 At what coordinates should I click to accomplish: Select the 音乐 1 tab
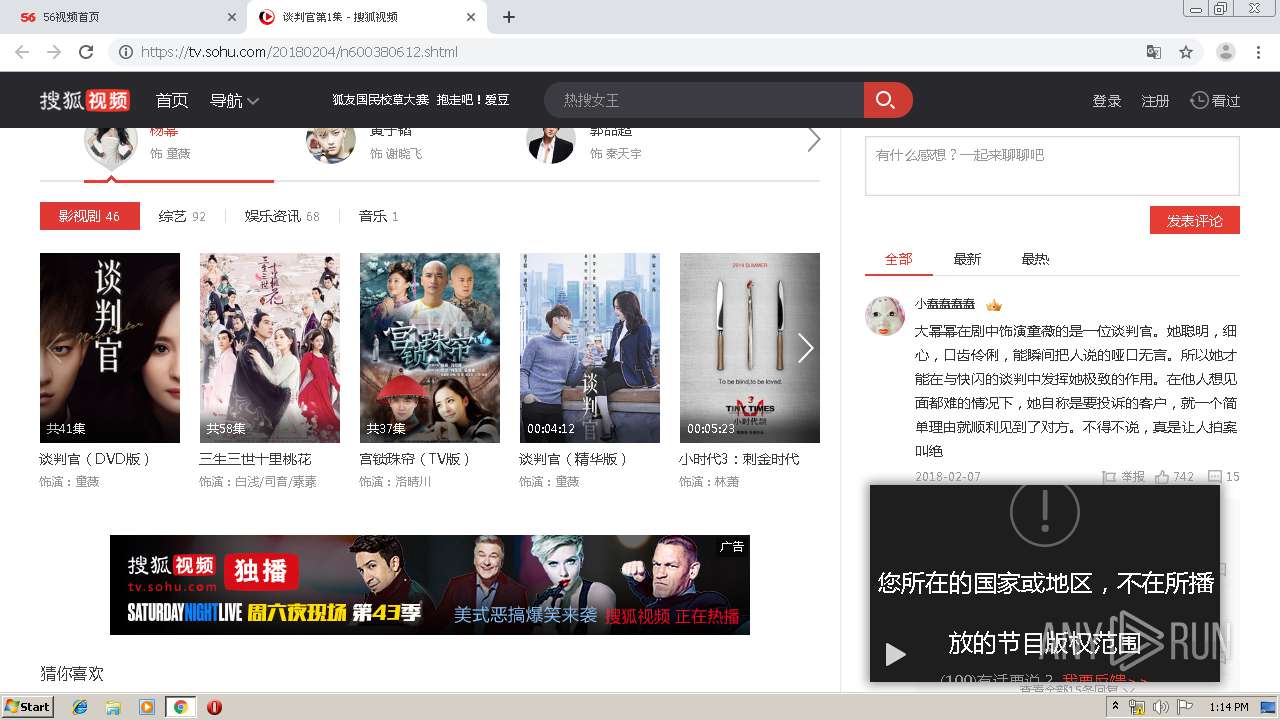pyautogui.click(x=379, y=216)
